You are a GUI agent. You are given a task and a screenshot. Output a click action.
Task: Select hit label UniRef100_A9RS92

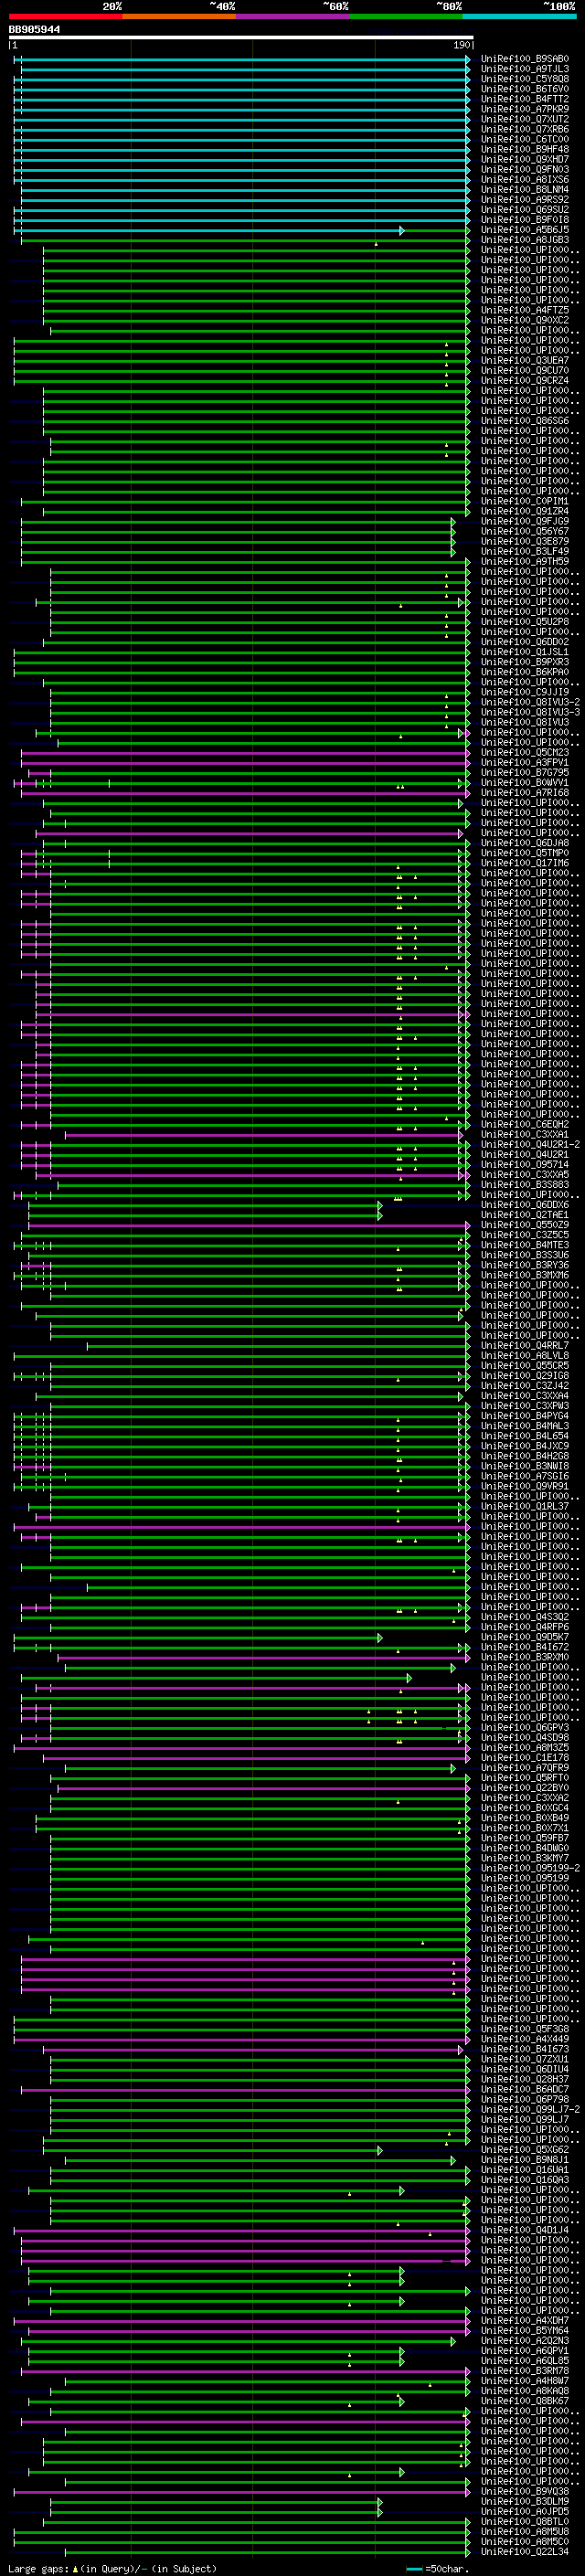pos(525,200)
